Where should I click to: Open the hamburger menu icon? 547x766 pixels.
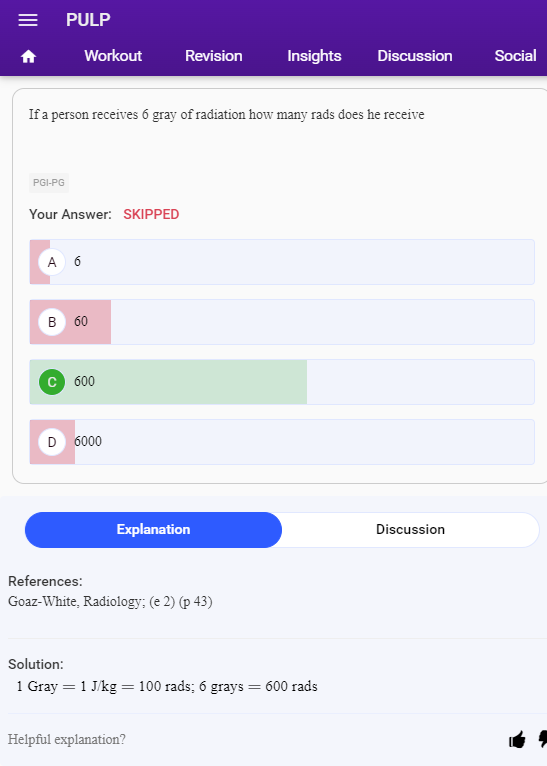[x=28, y=20]
